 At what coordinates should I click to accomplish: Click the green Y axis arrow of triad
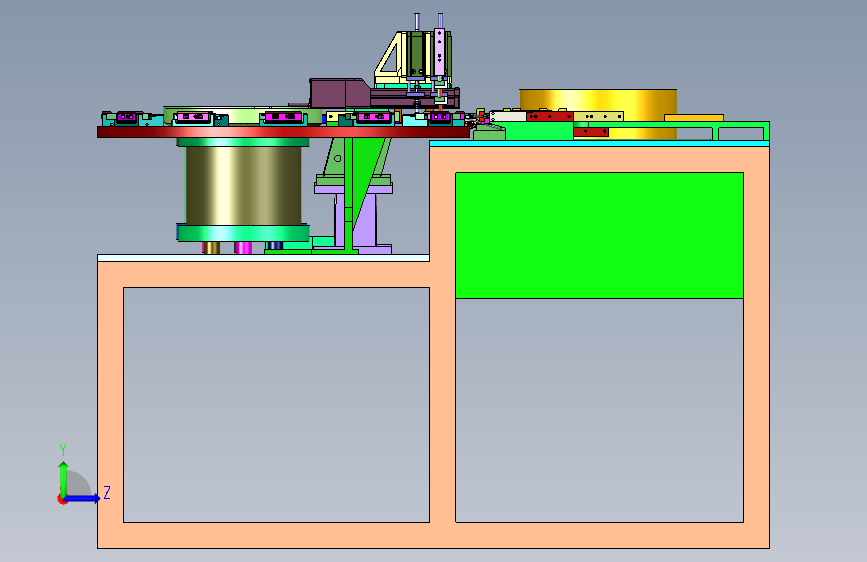click(x=63, y=479)
